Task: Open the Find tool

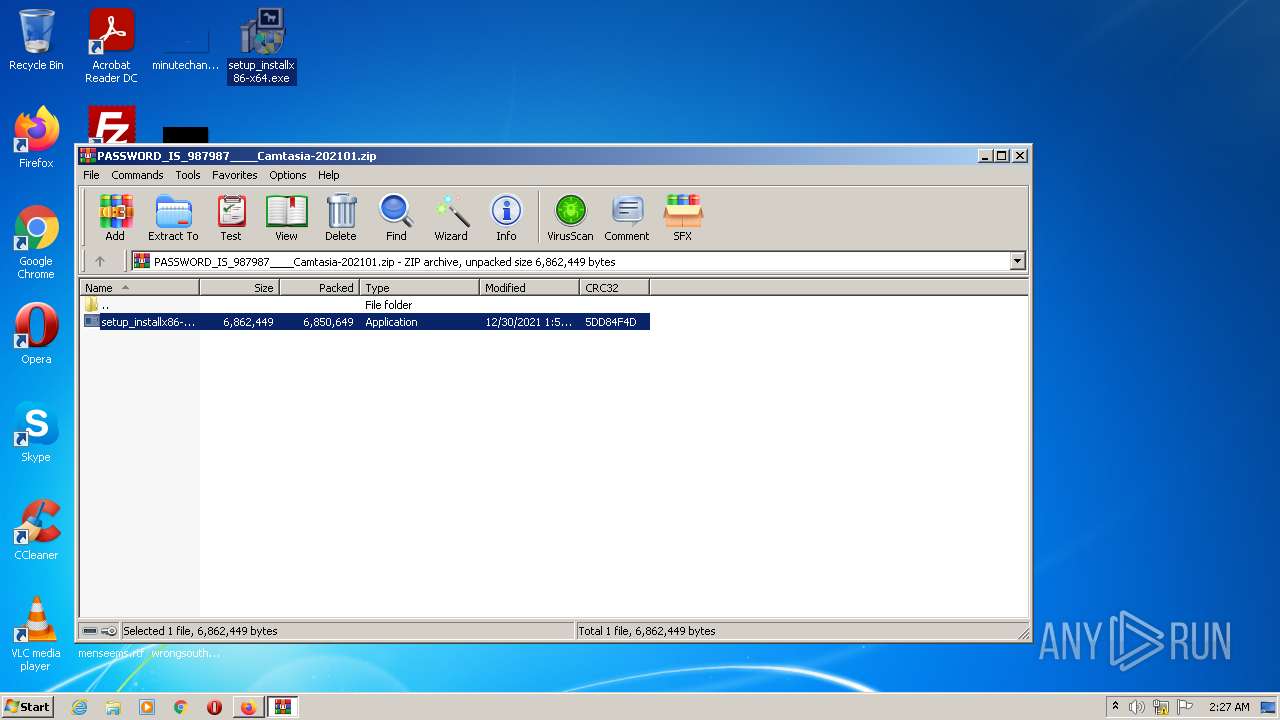Action: 396,218
